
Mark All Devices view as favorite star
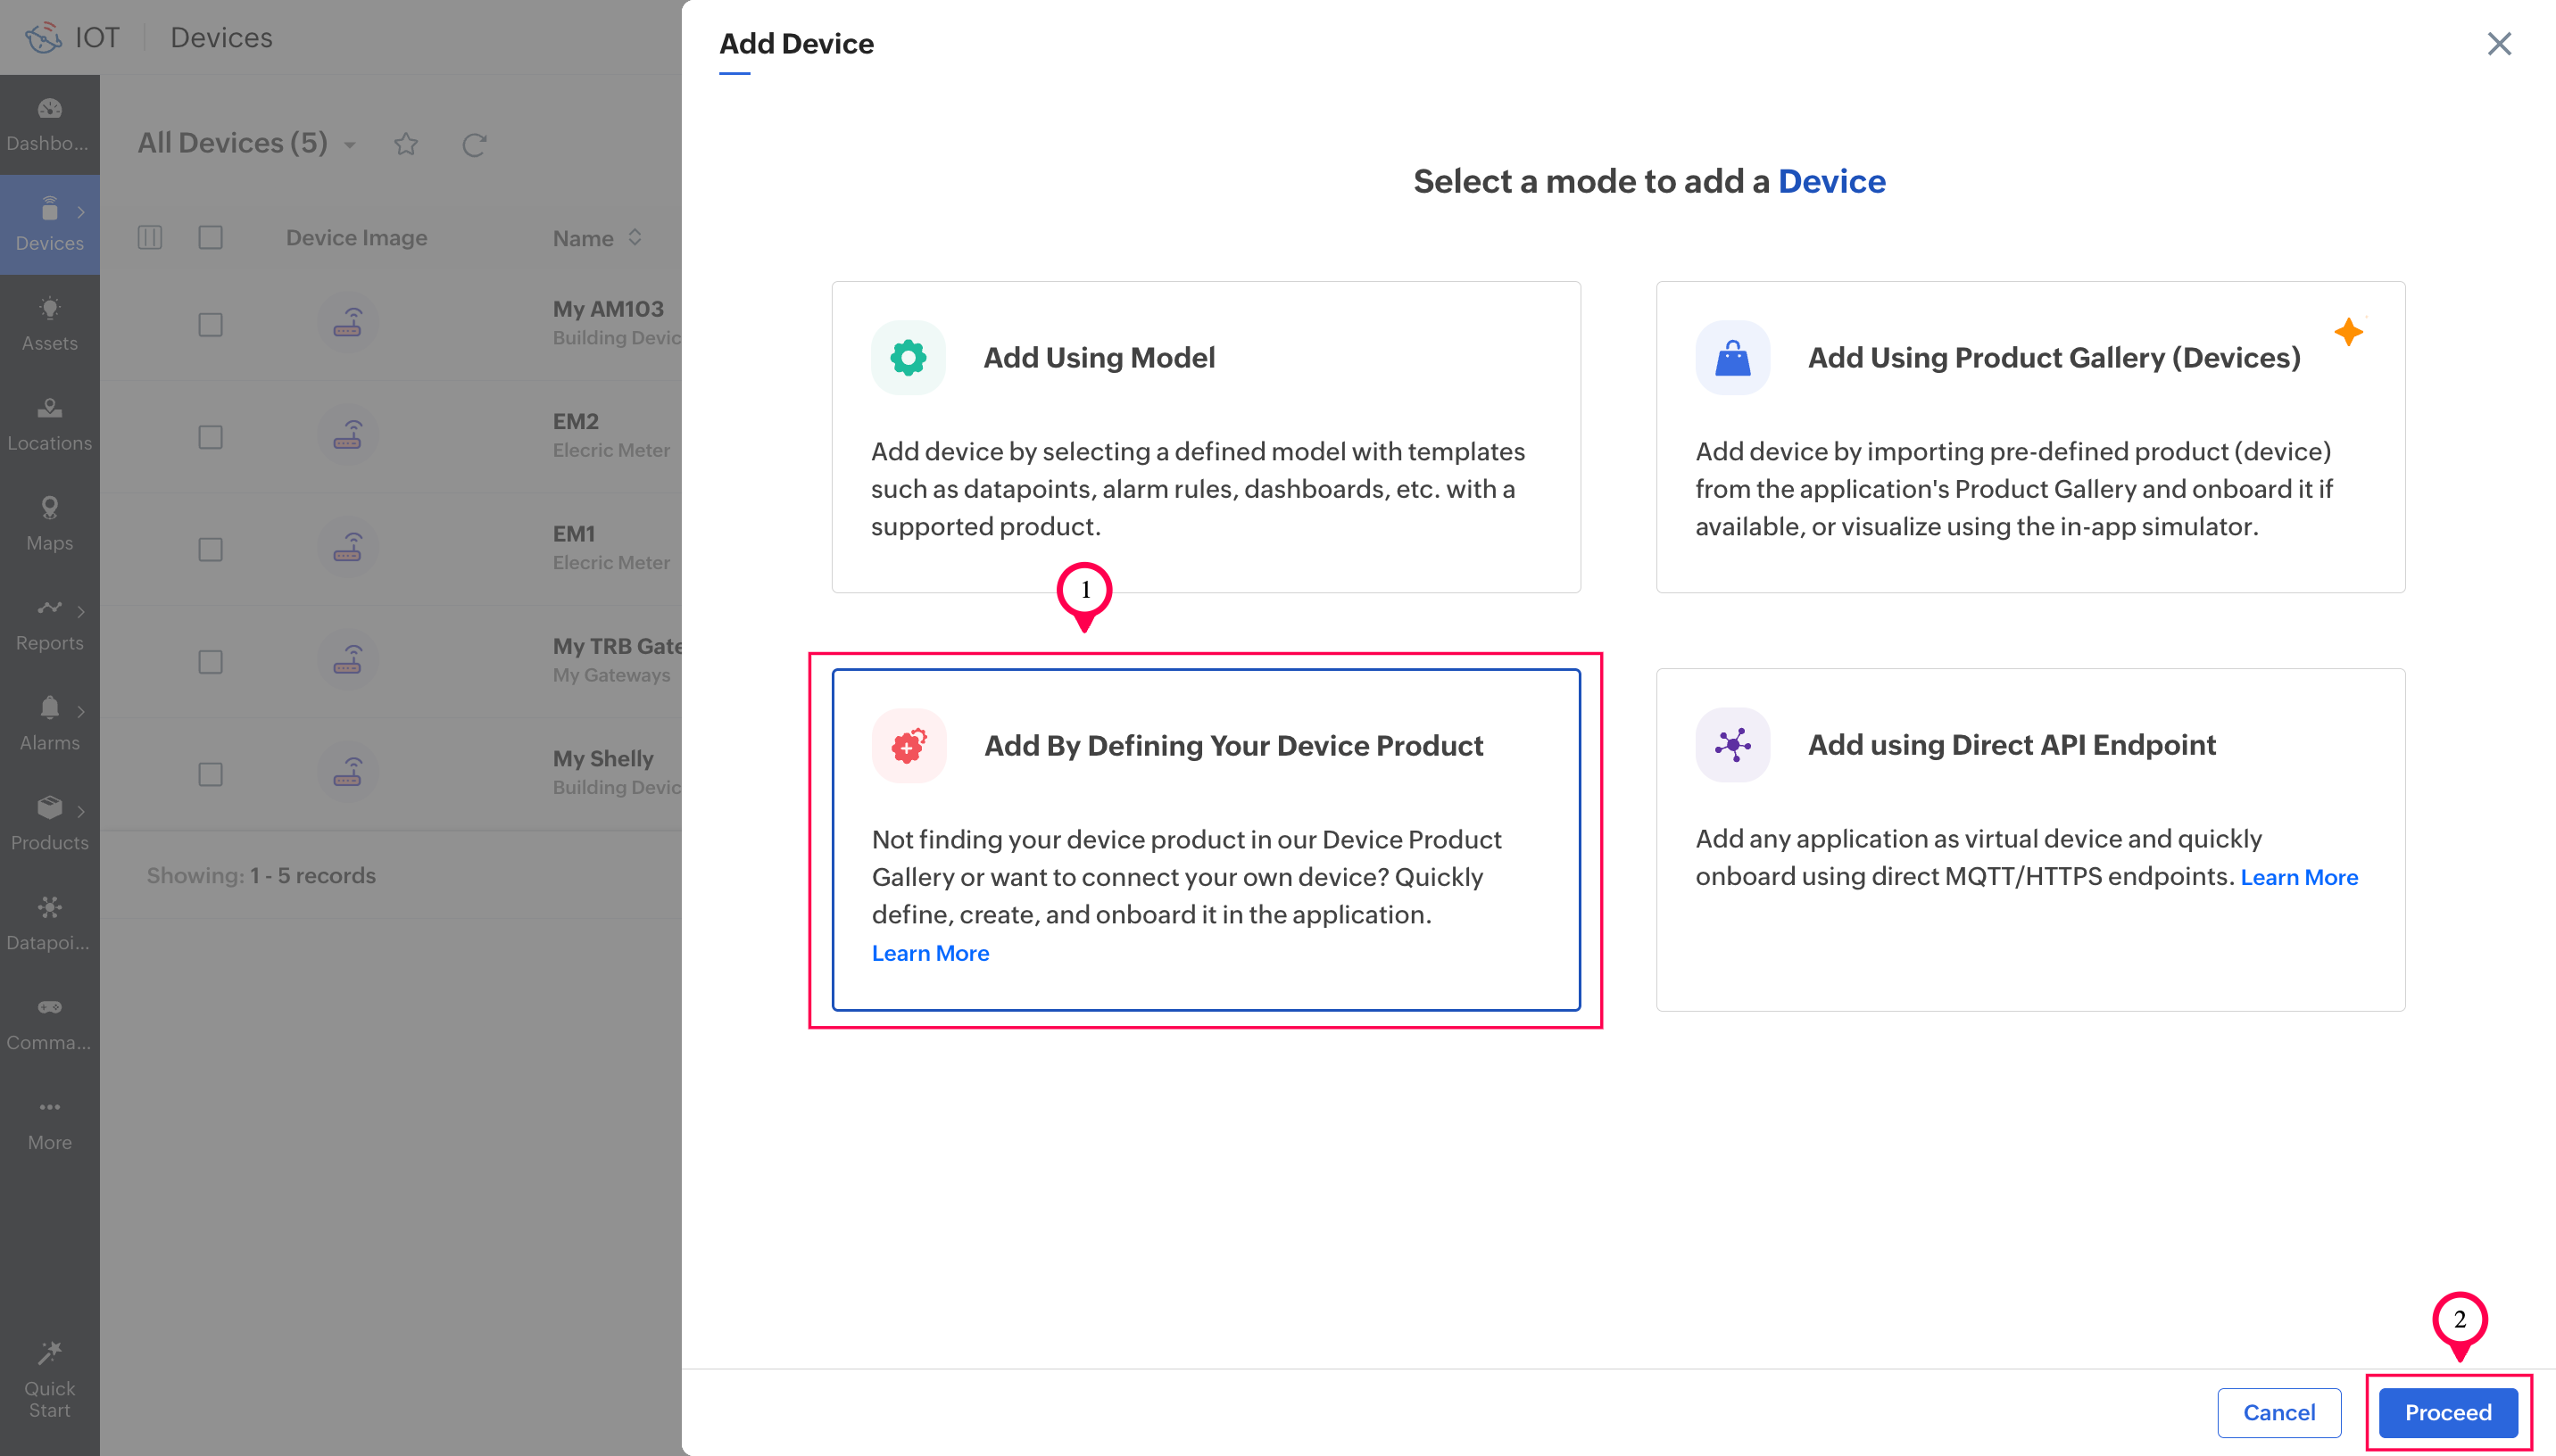pos(405,145)
